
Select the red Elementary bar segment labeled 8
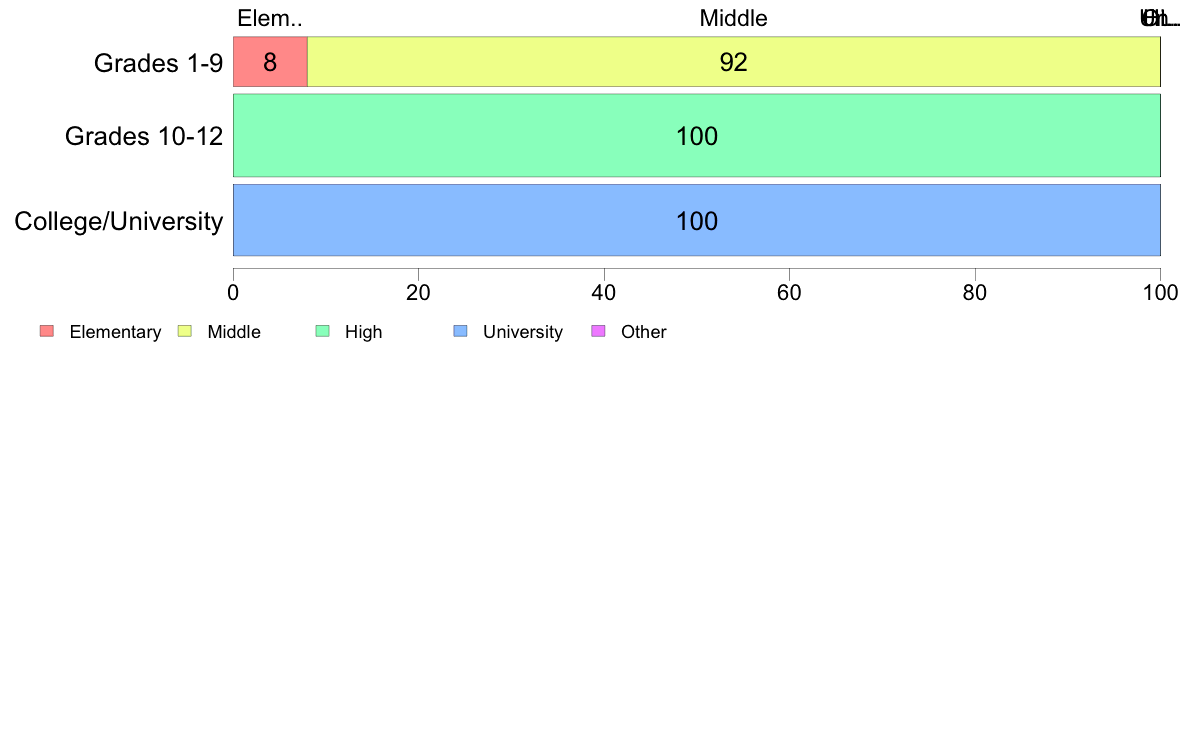tap(270, 61)
